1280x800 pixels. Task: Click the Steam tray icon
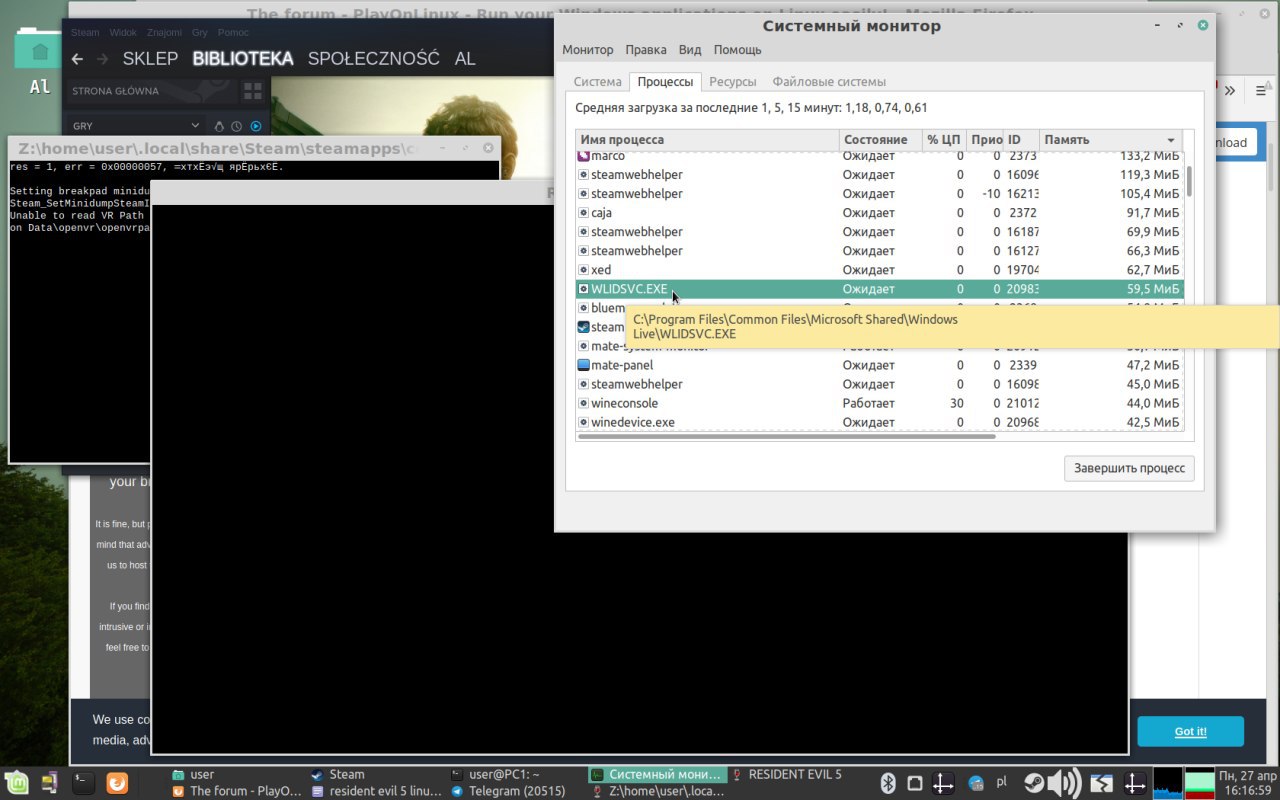(1034, 782)
